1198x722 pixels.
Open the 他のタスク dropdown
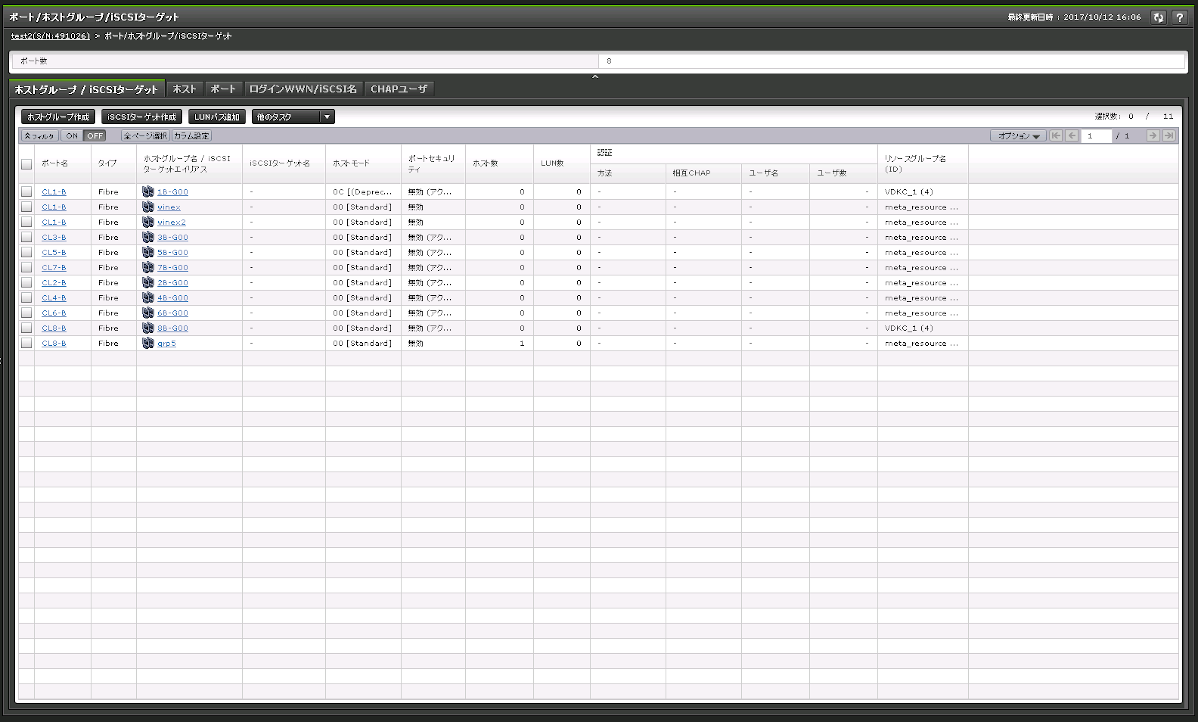point(293,117)
